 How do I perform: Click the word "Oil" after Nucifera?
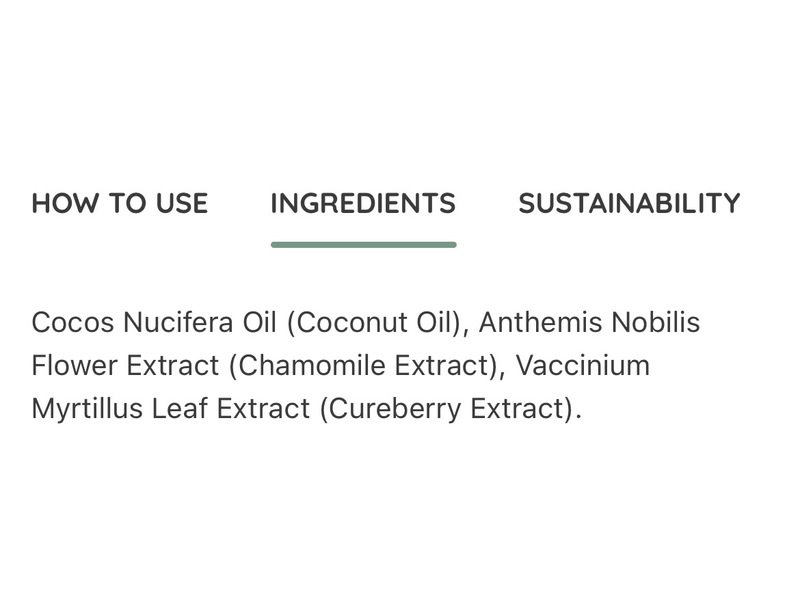point(262,323)
